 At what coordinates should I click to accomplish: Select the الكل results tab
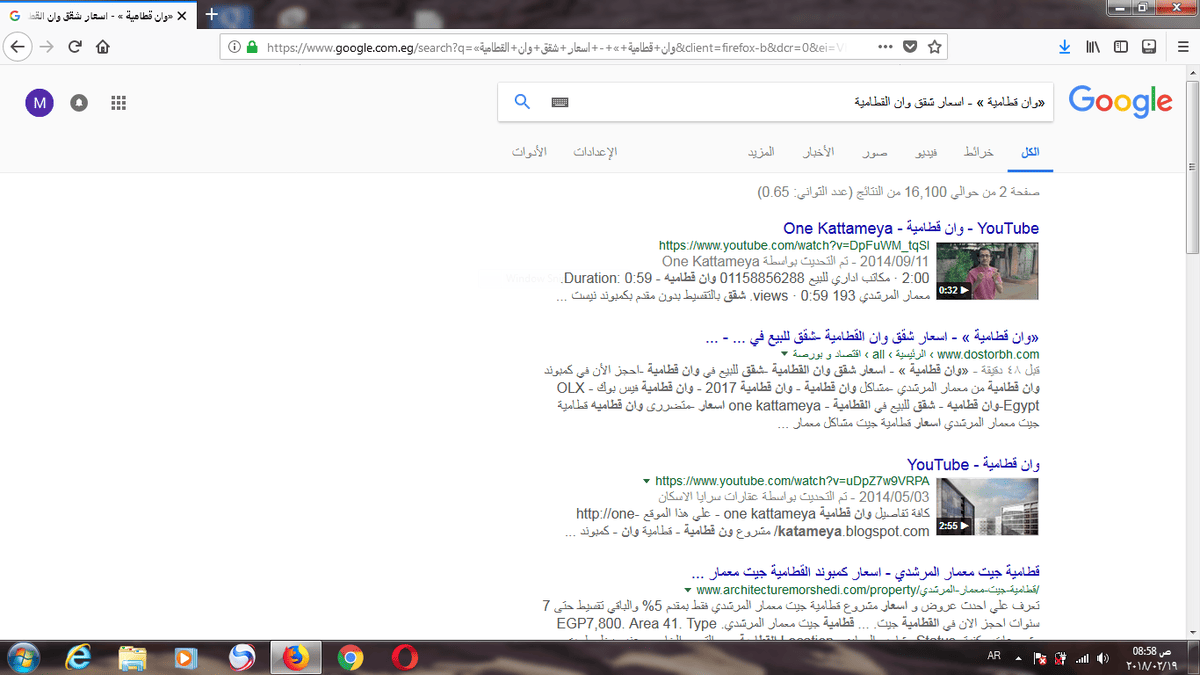pyautogui.click(x=1029, y=152)
